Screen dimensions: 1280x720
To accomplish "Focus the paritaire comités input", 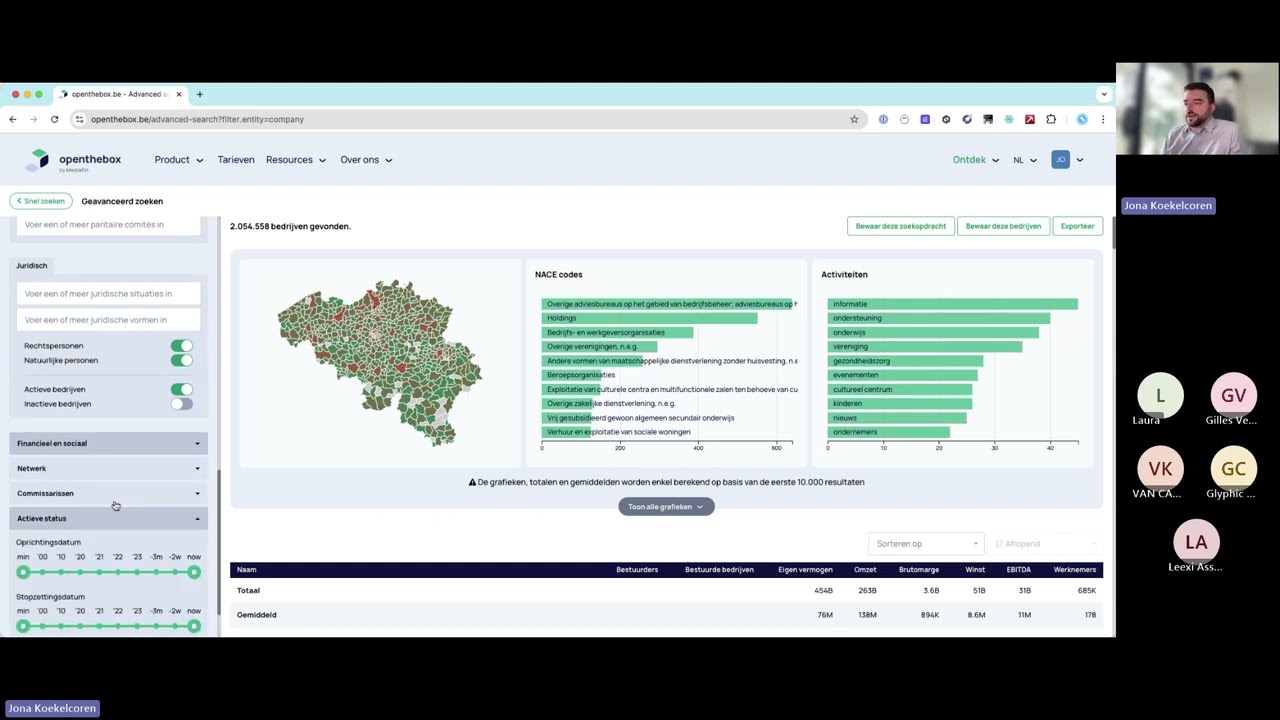I will pos(108,225).
